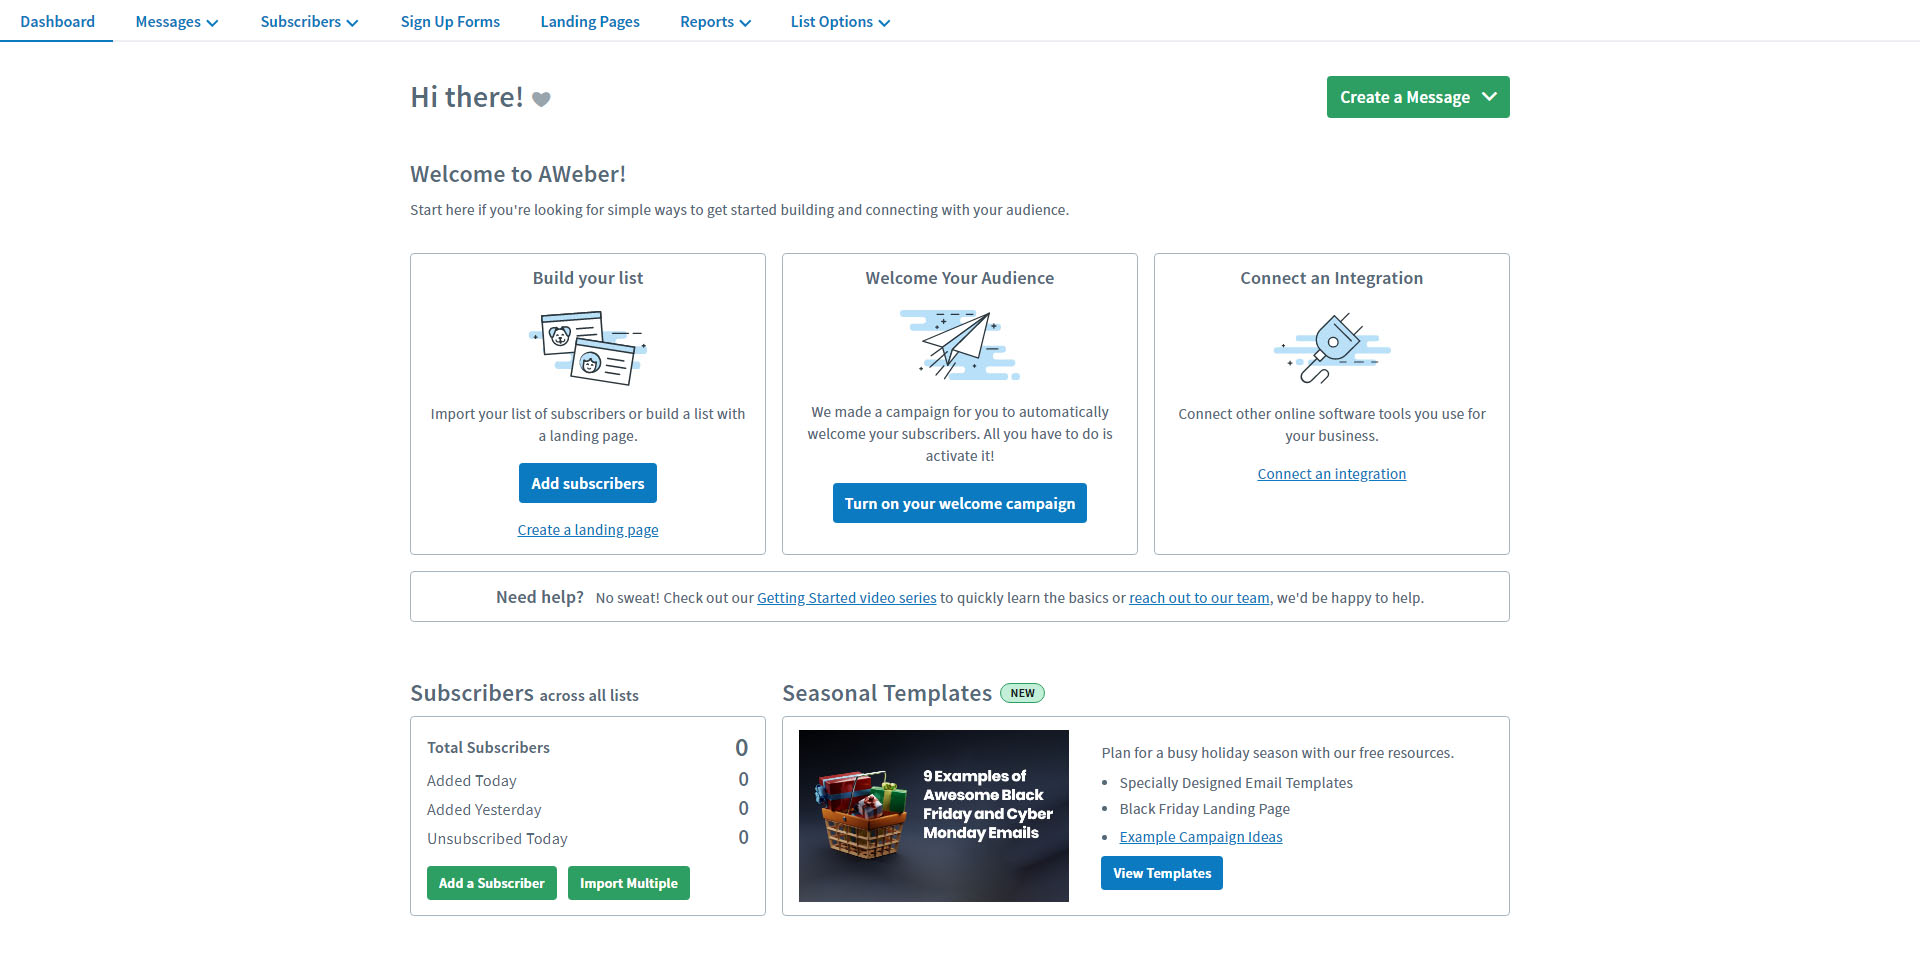Click the paper airplane illustration

coord(960,345)
